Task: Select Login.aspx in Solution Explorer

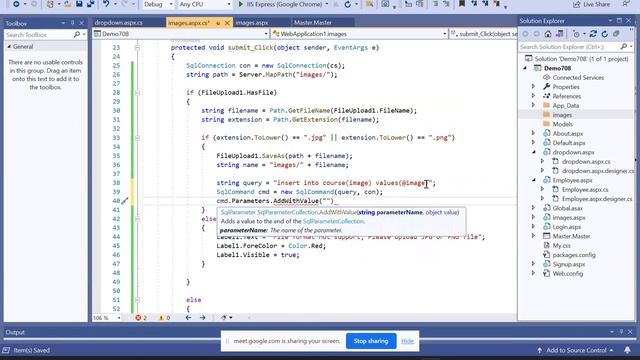Action: pos(567,227)
